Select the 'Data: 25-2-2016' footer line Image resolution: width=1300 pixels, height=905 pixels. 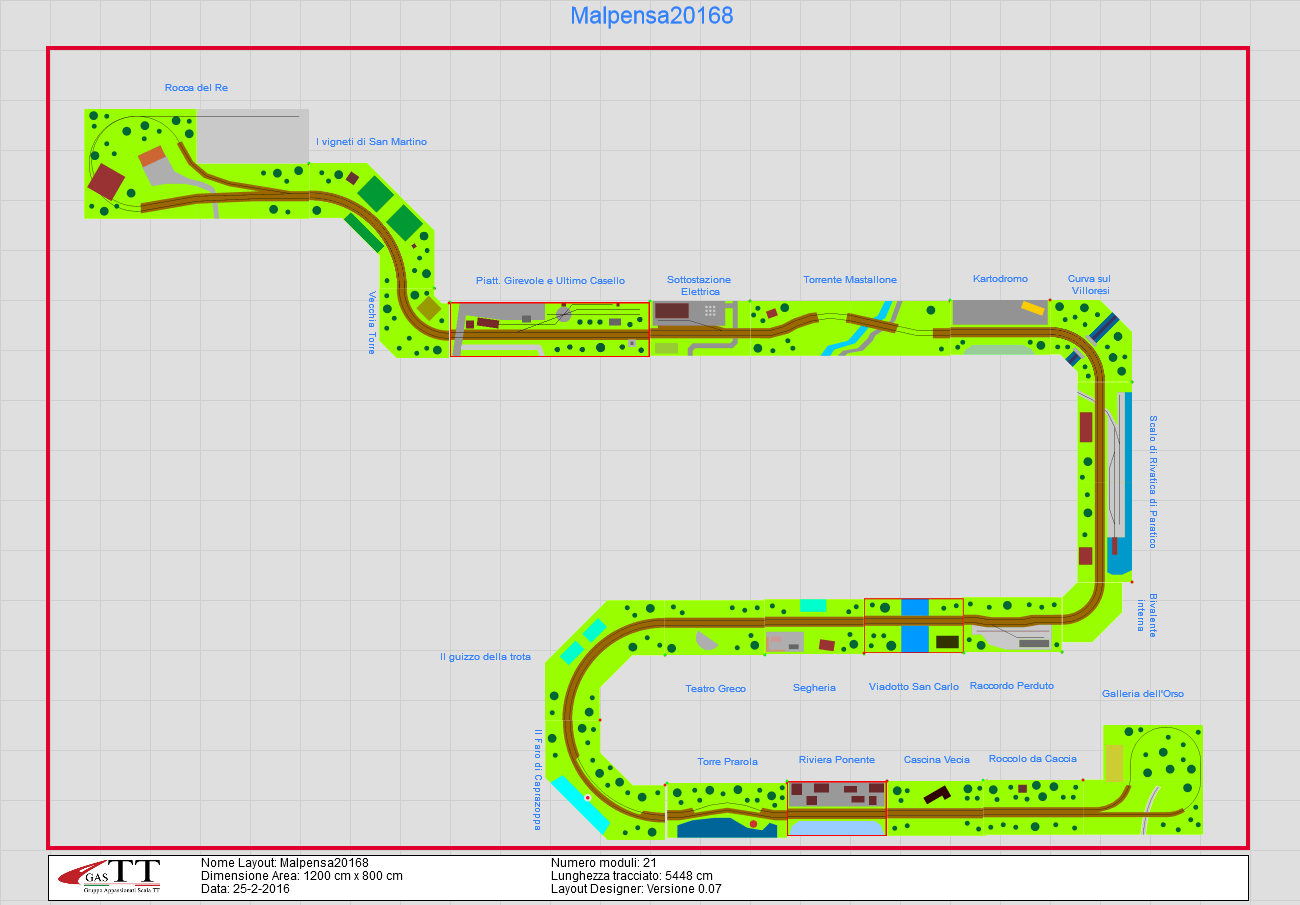[245, 888]
